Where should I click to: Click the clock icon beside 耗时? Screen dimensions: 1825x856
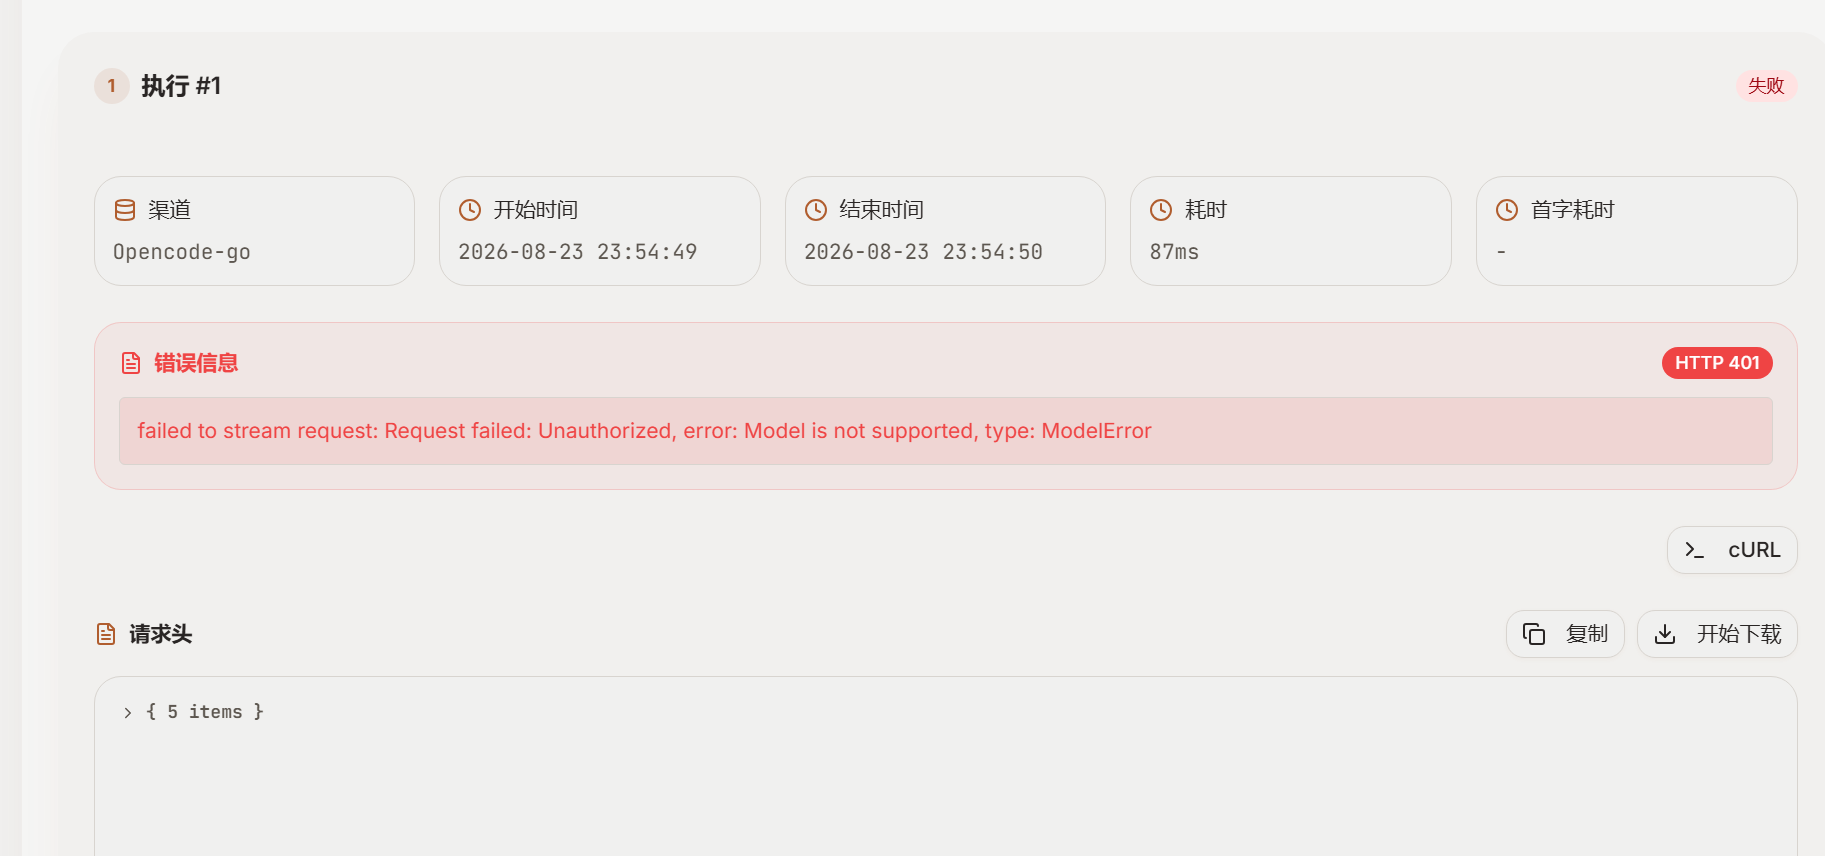1161,210
